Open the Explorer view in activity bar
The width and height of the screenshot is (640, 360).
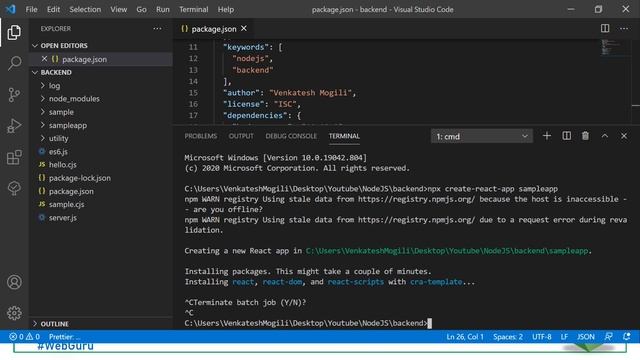pos(14,32)
